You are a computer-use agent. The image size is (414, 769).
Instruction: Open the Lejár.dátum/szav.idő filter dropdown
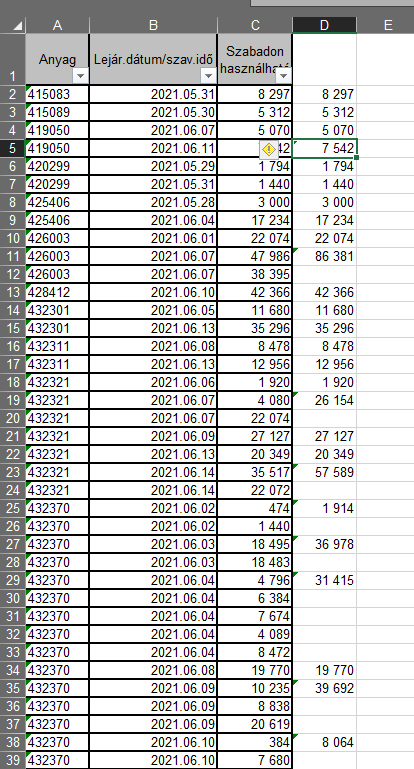click(x=208, y=76)
